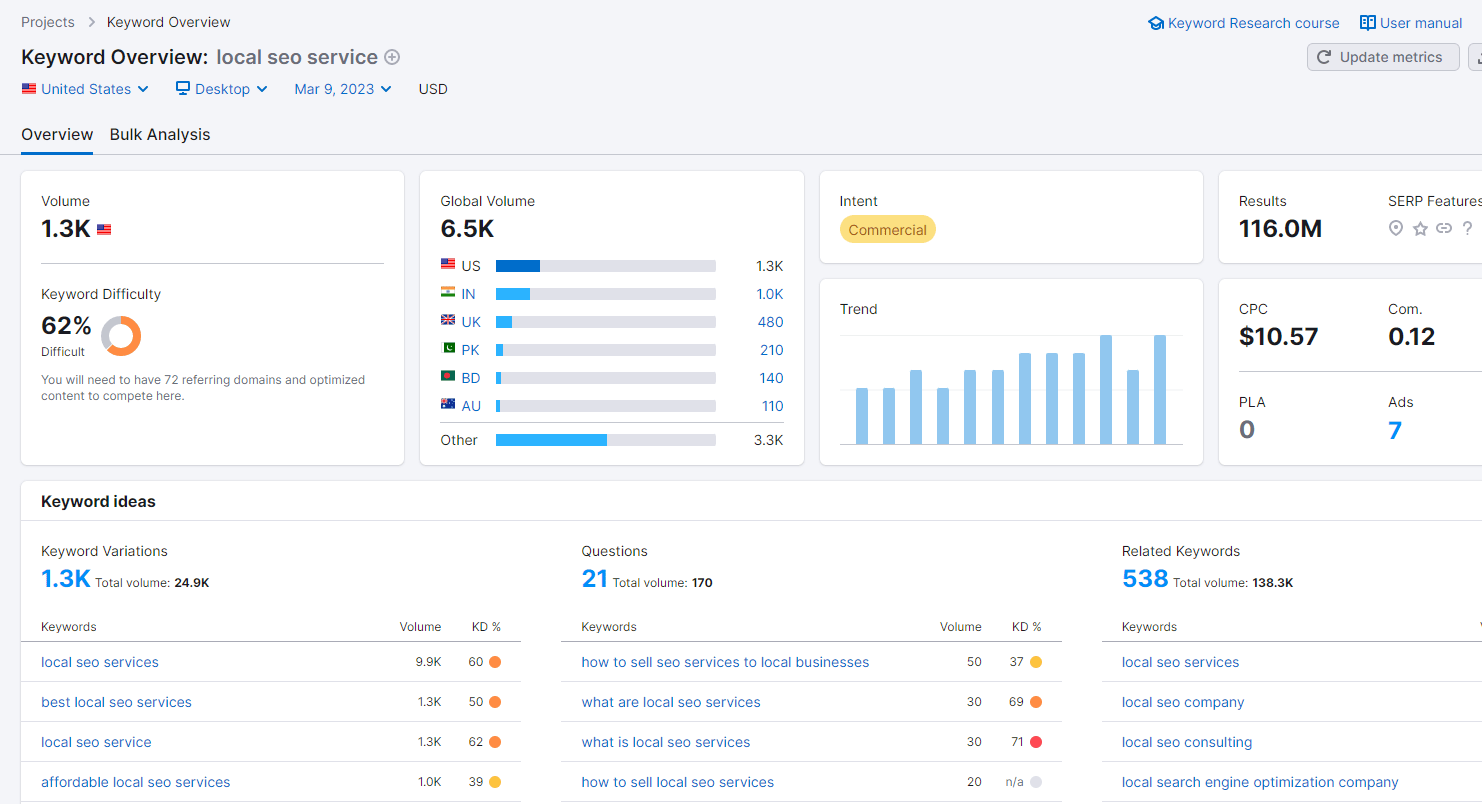Image resolution: width=1482 pixels, height=804 pixels.
Task: Click the local pack SERP feature icon
Action: pyautogui.click(x=1396, y=229)
